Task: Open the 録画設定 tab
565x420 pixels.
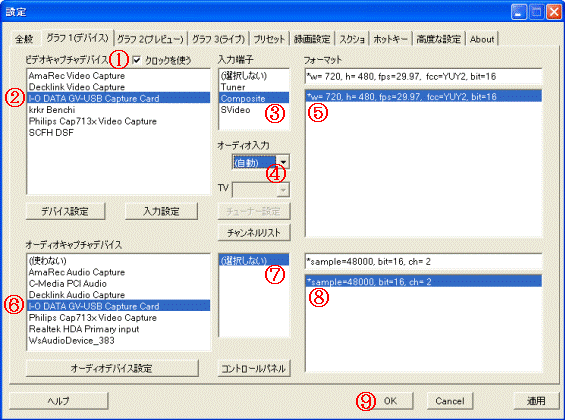Action: pyautogui.click(x=312, y=39)
